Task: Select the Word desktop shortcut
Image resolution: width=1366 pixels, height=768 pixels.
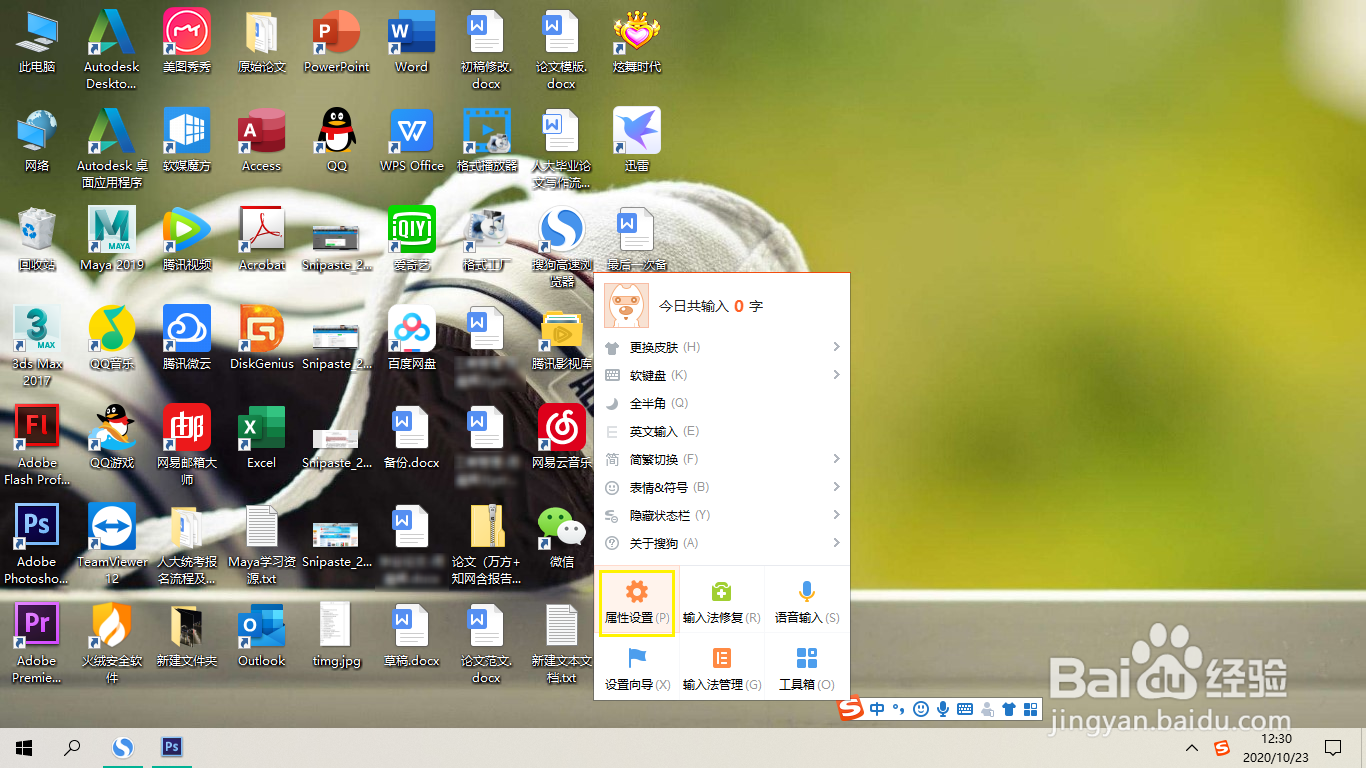Action: pos(411,43)
